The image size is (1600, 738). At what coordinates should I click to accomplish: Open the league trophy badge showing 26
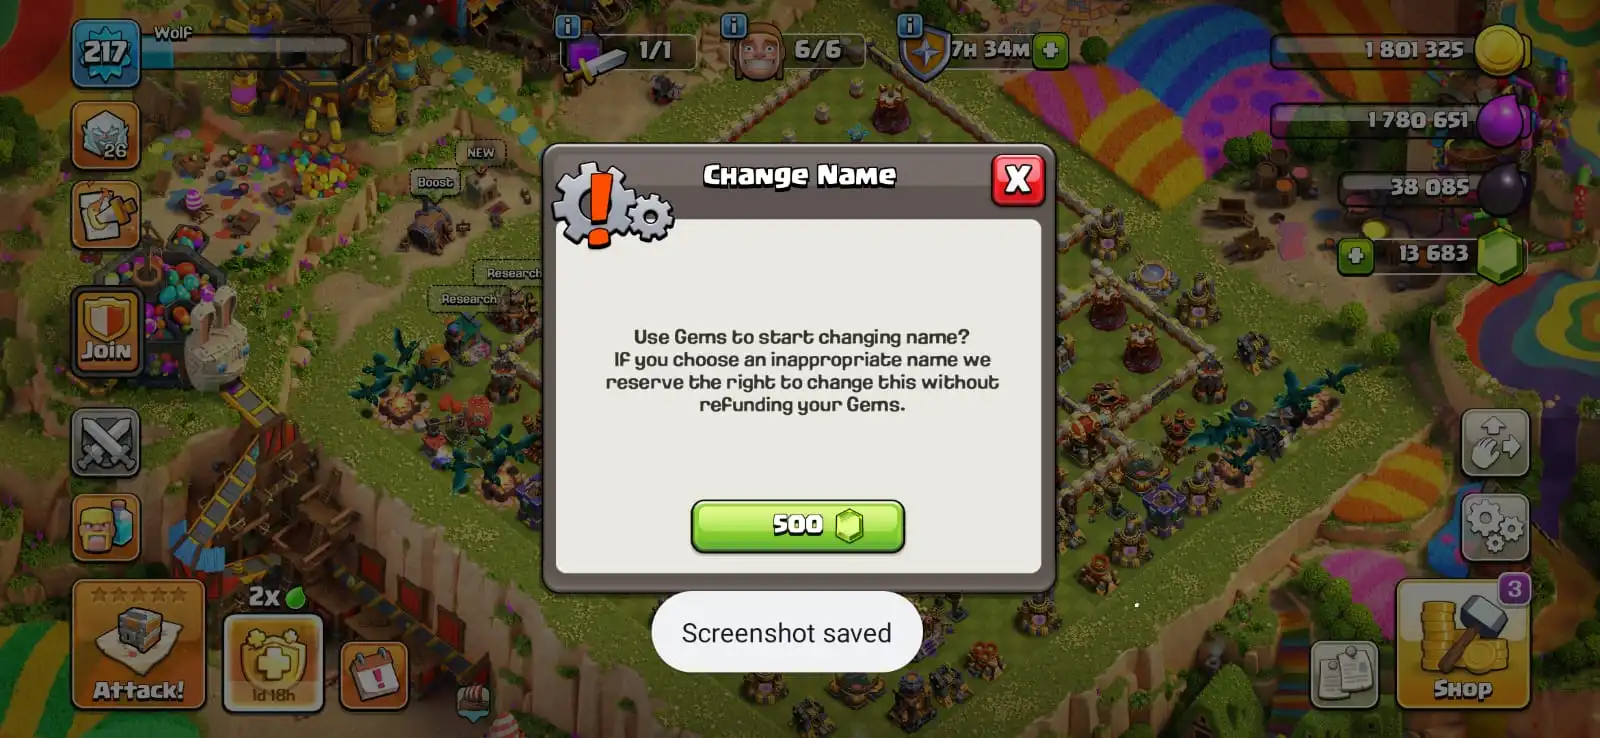(x=106, y=135)
